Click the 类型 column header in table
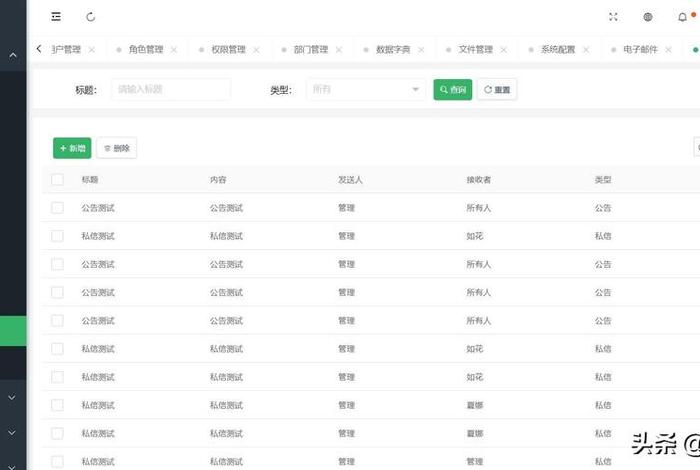The image size is (700, 470). [x=603, y=179]
